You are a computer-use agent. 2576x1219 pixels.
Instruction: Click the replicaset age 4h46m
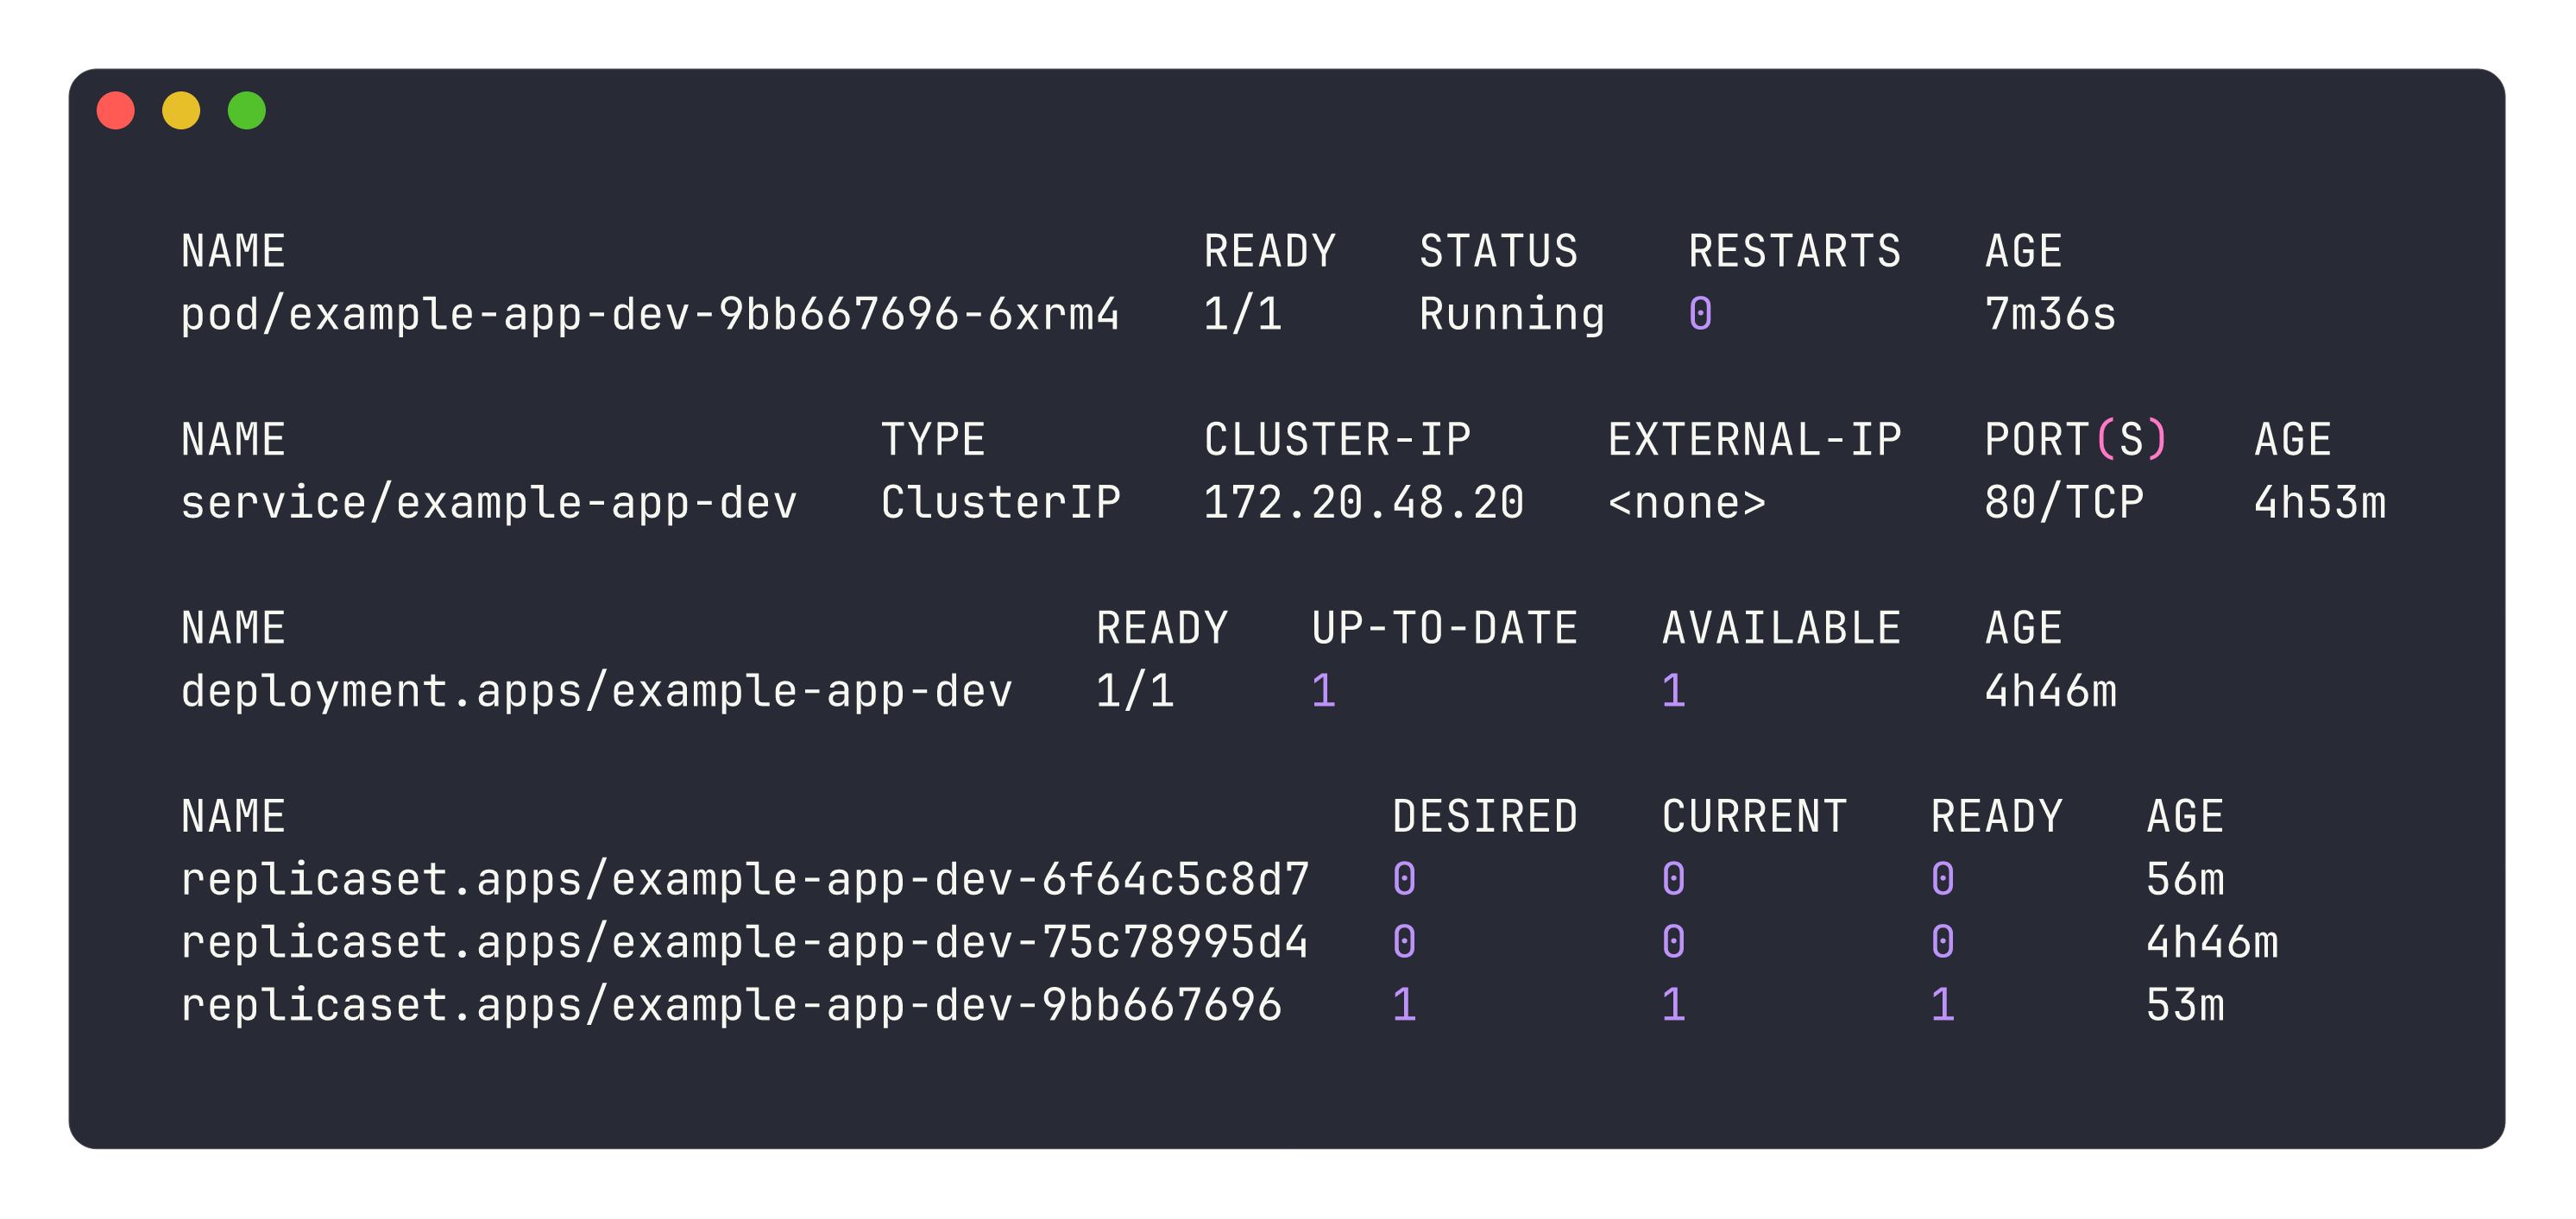tap(2212, 943)
